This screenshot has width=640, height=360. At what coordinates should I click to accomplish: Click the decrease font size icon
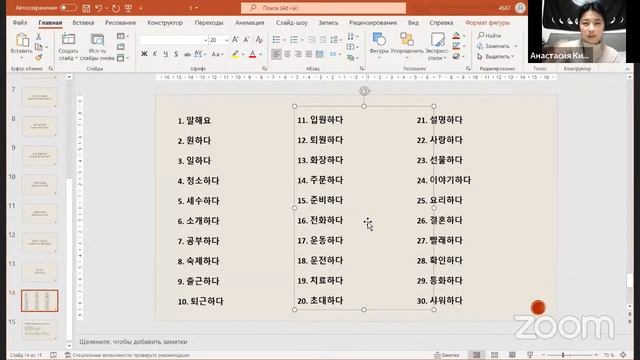point(247,40)
